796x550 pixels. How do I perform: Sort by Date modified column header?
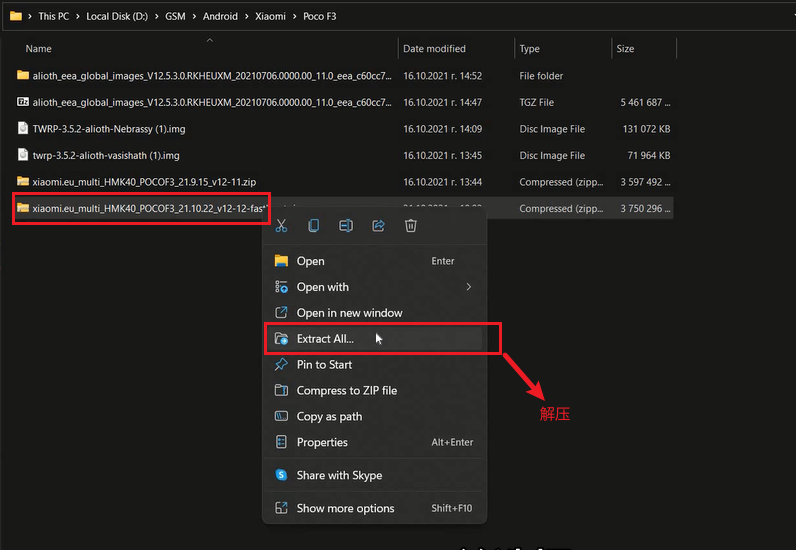click(x=434, y=49)
